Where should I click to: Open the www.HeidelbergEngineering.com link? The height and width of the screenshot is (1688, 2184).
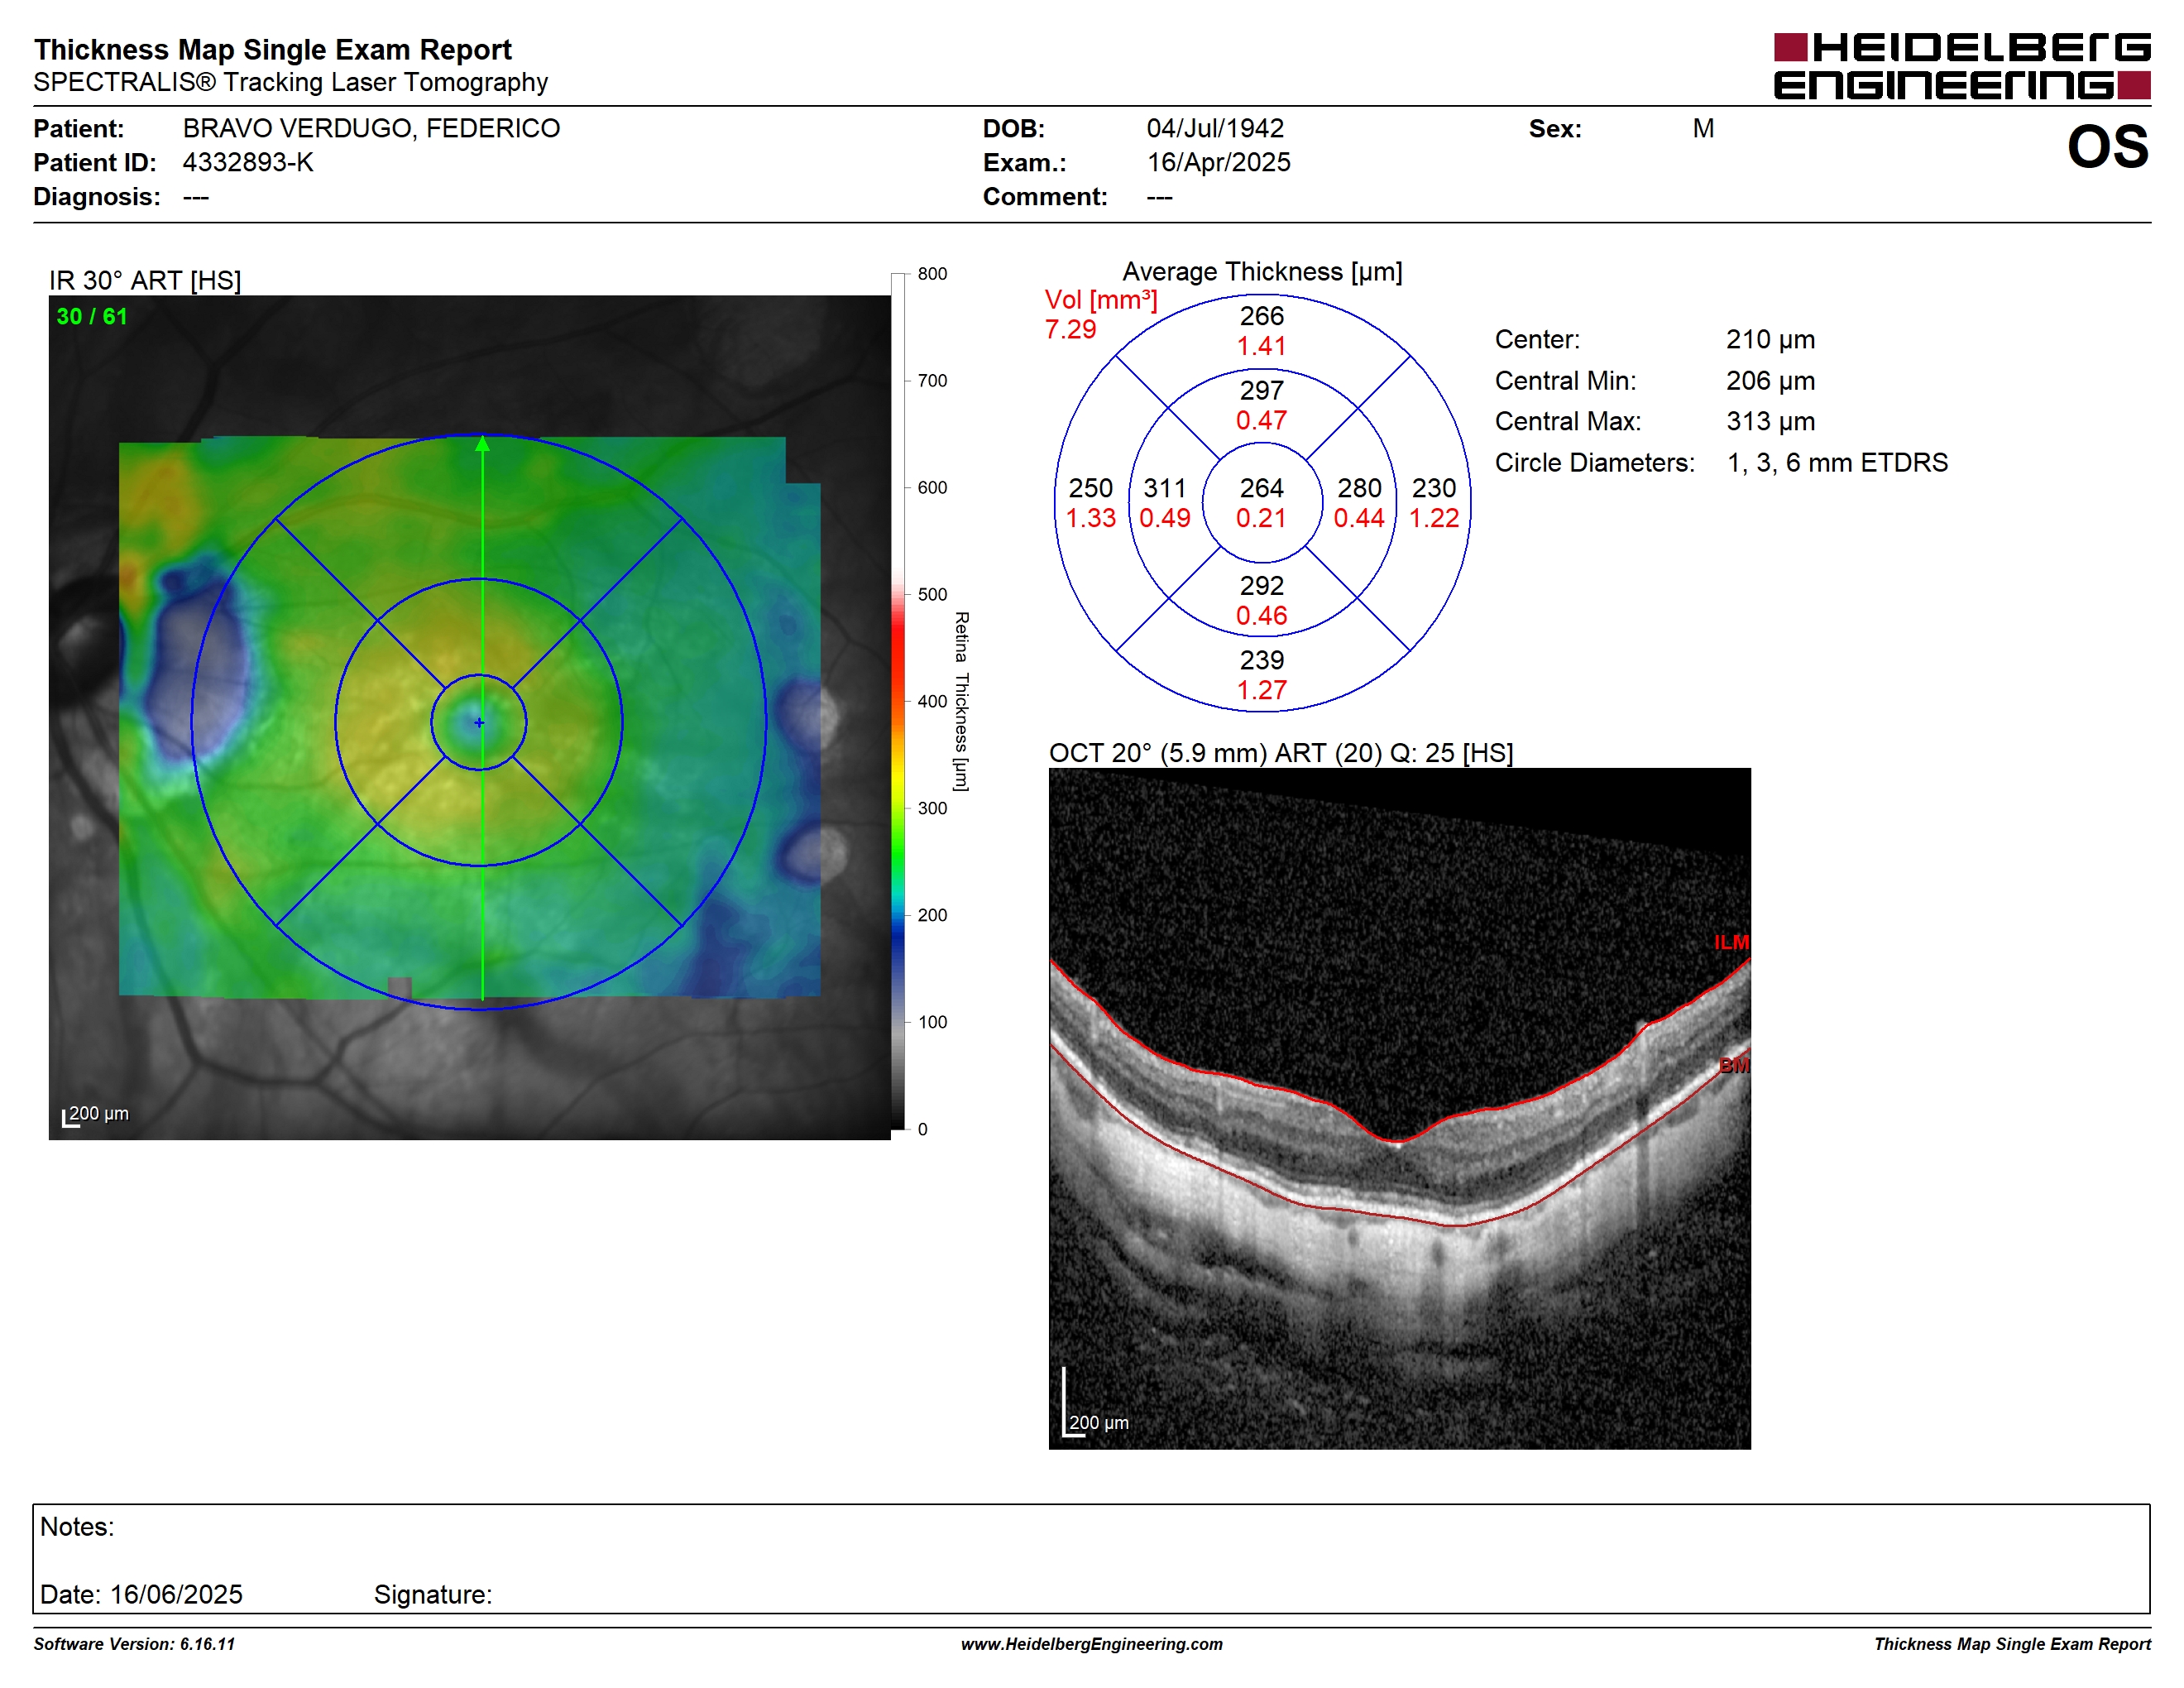1091,1644
